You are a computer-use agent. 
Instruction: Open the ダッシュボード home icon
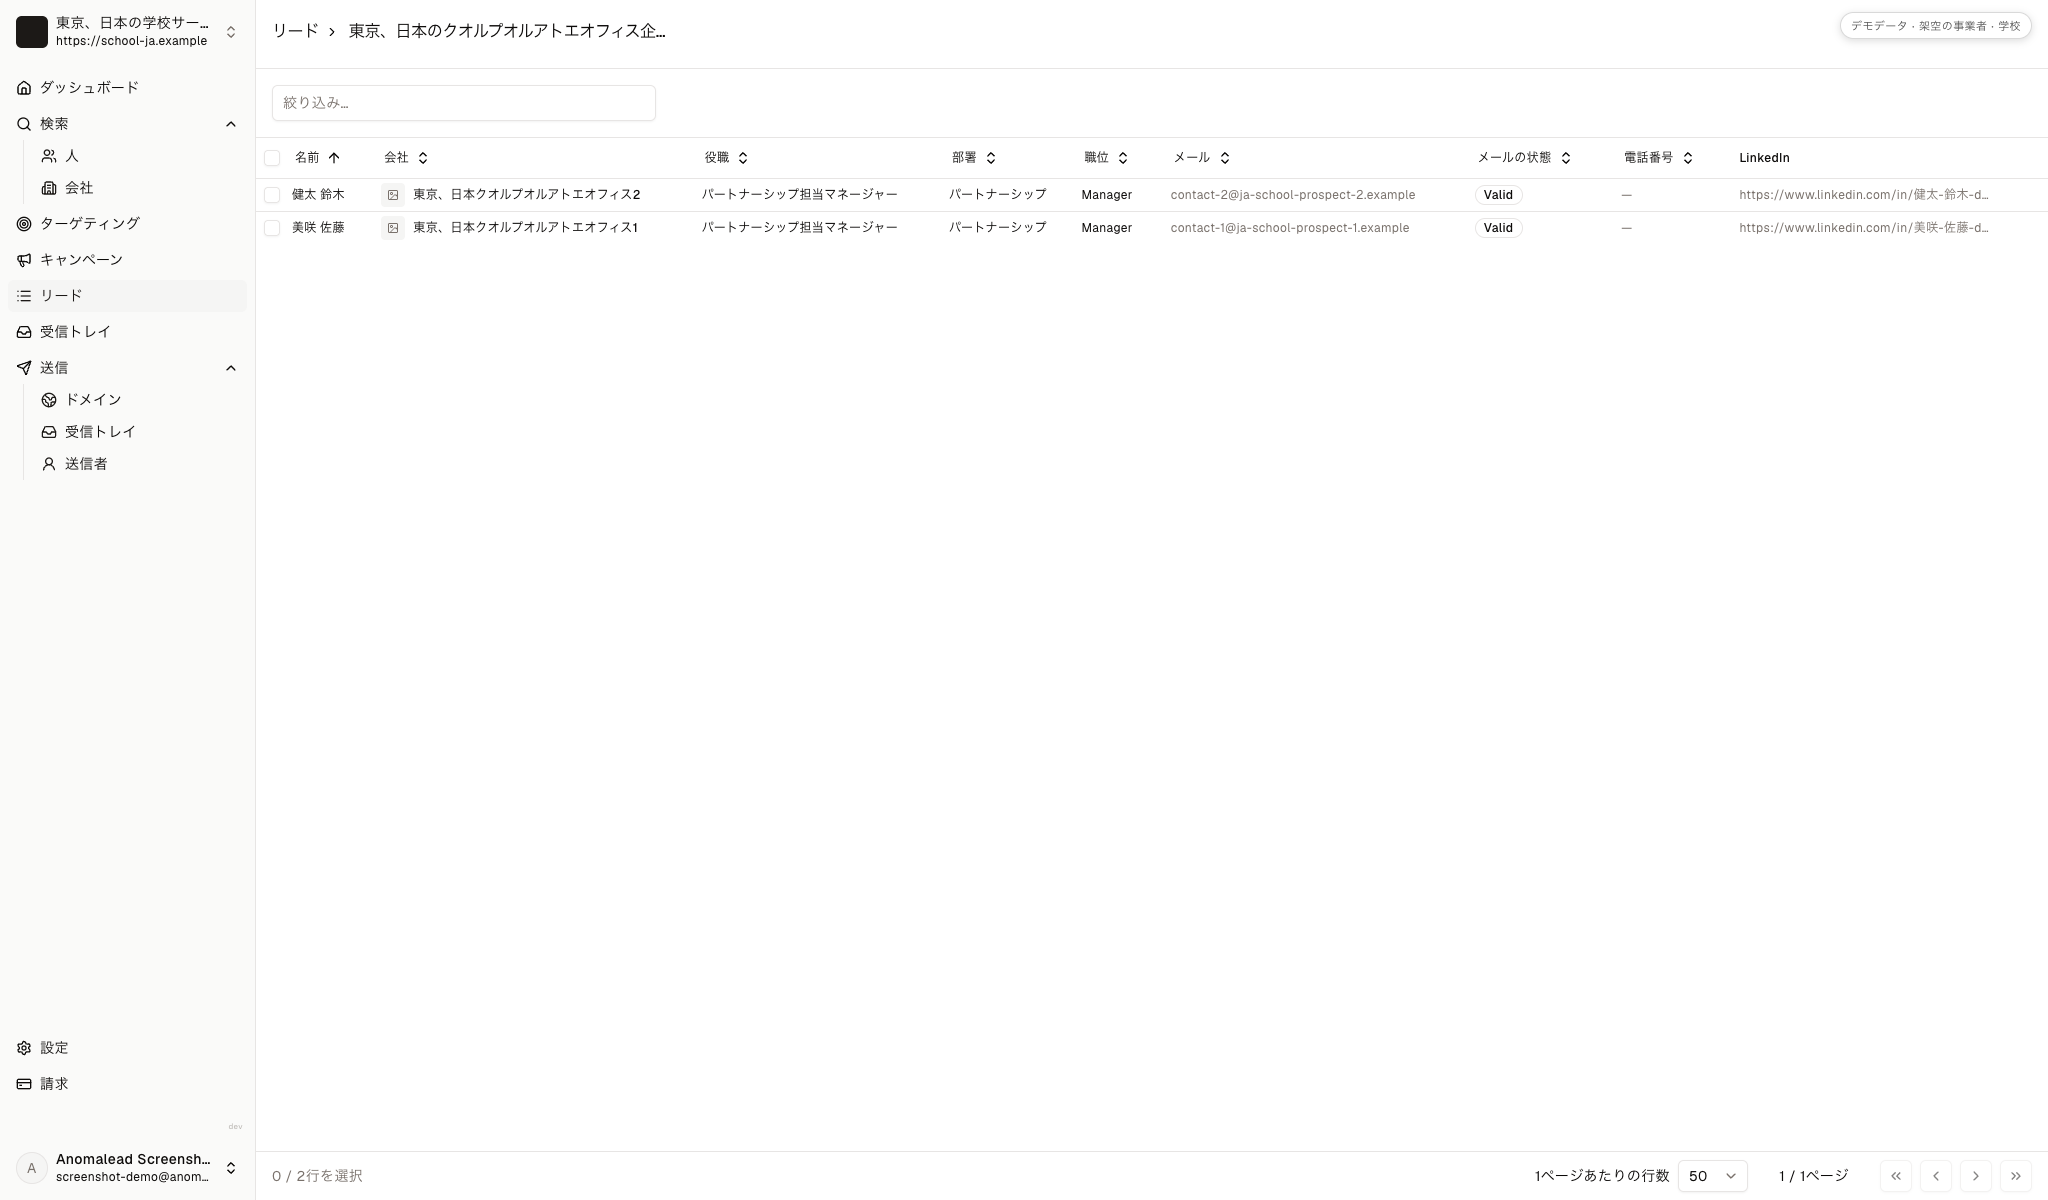[24, 88]
